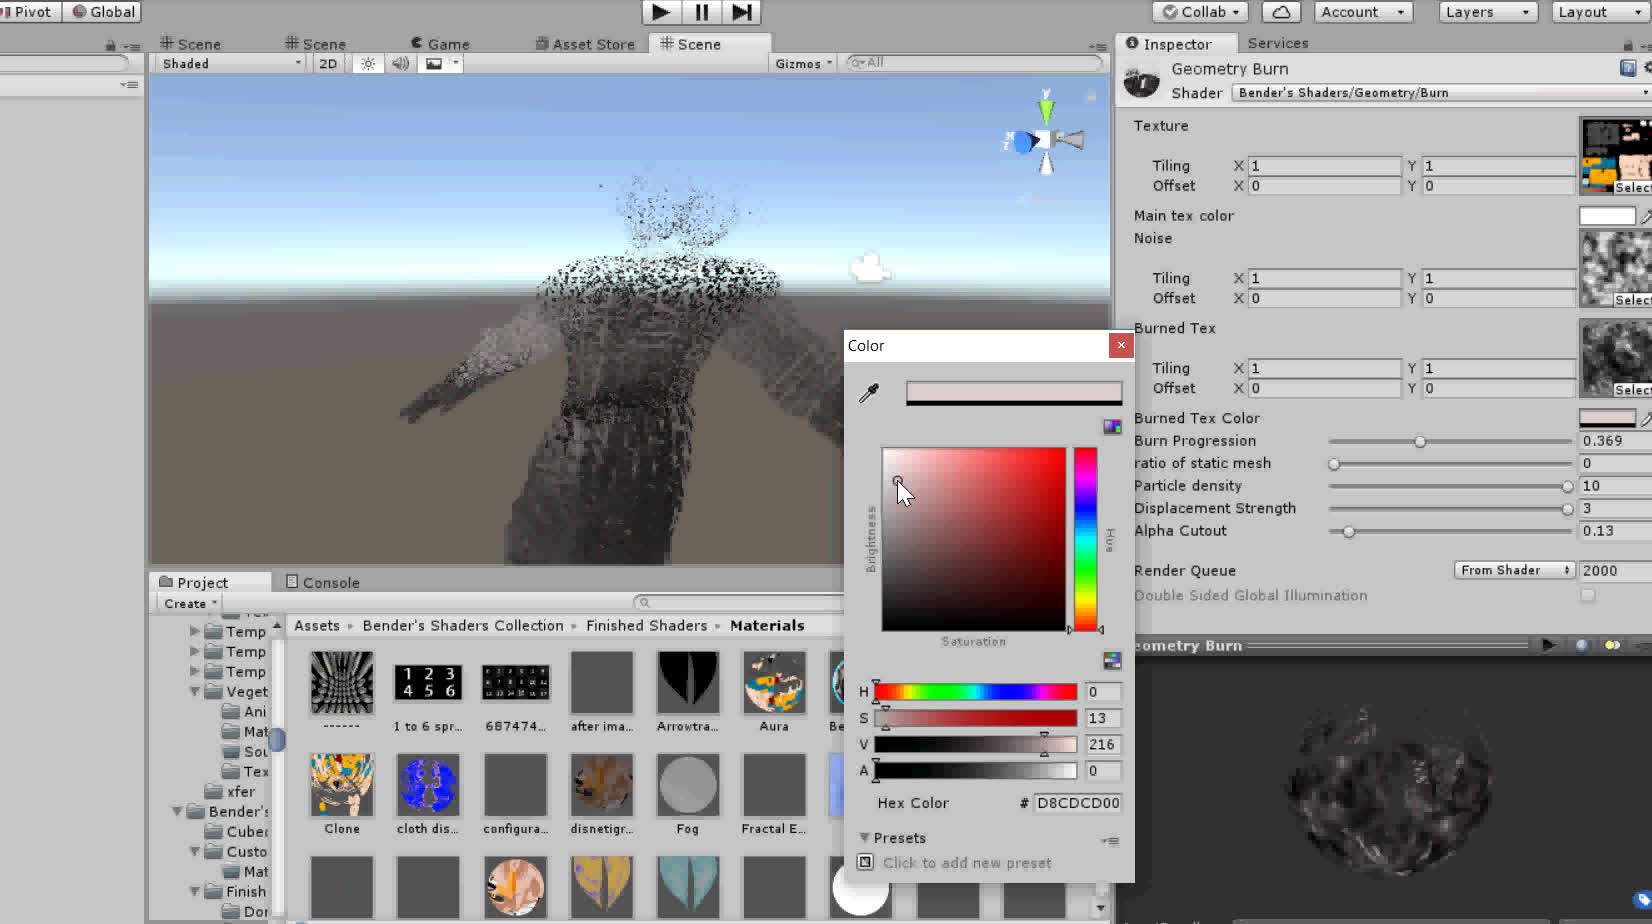Click the Main tex color swatch
This screenshot has height=924, width=1652.
(x=1607, y=216)
